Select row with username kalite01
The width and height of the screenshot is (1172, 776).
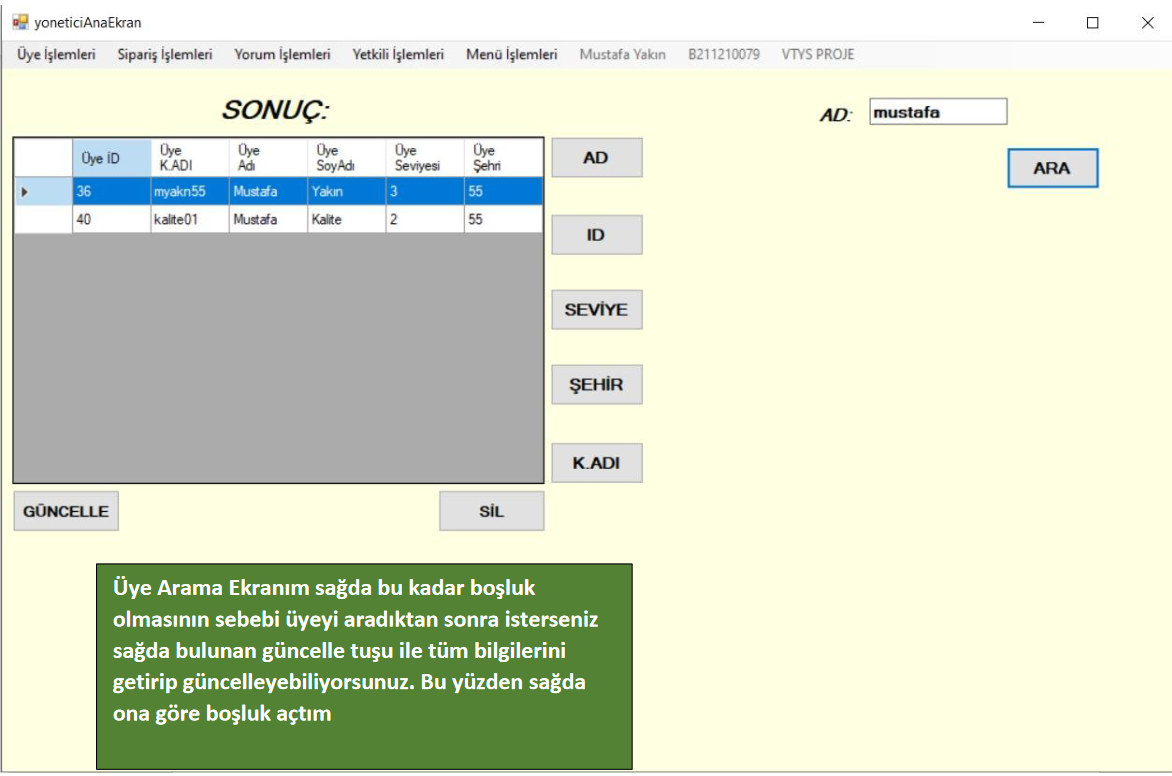point(189,220)
